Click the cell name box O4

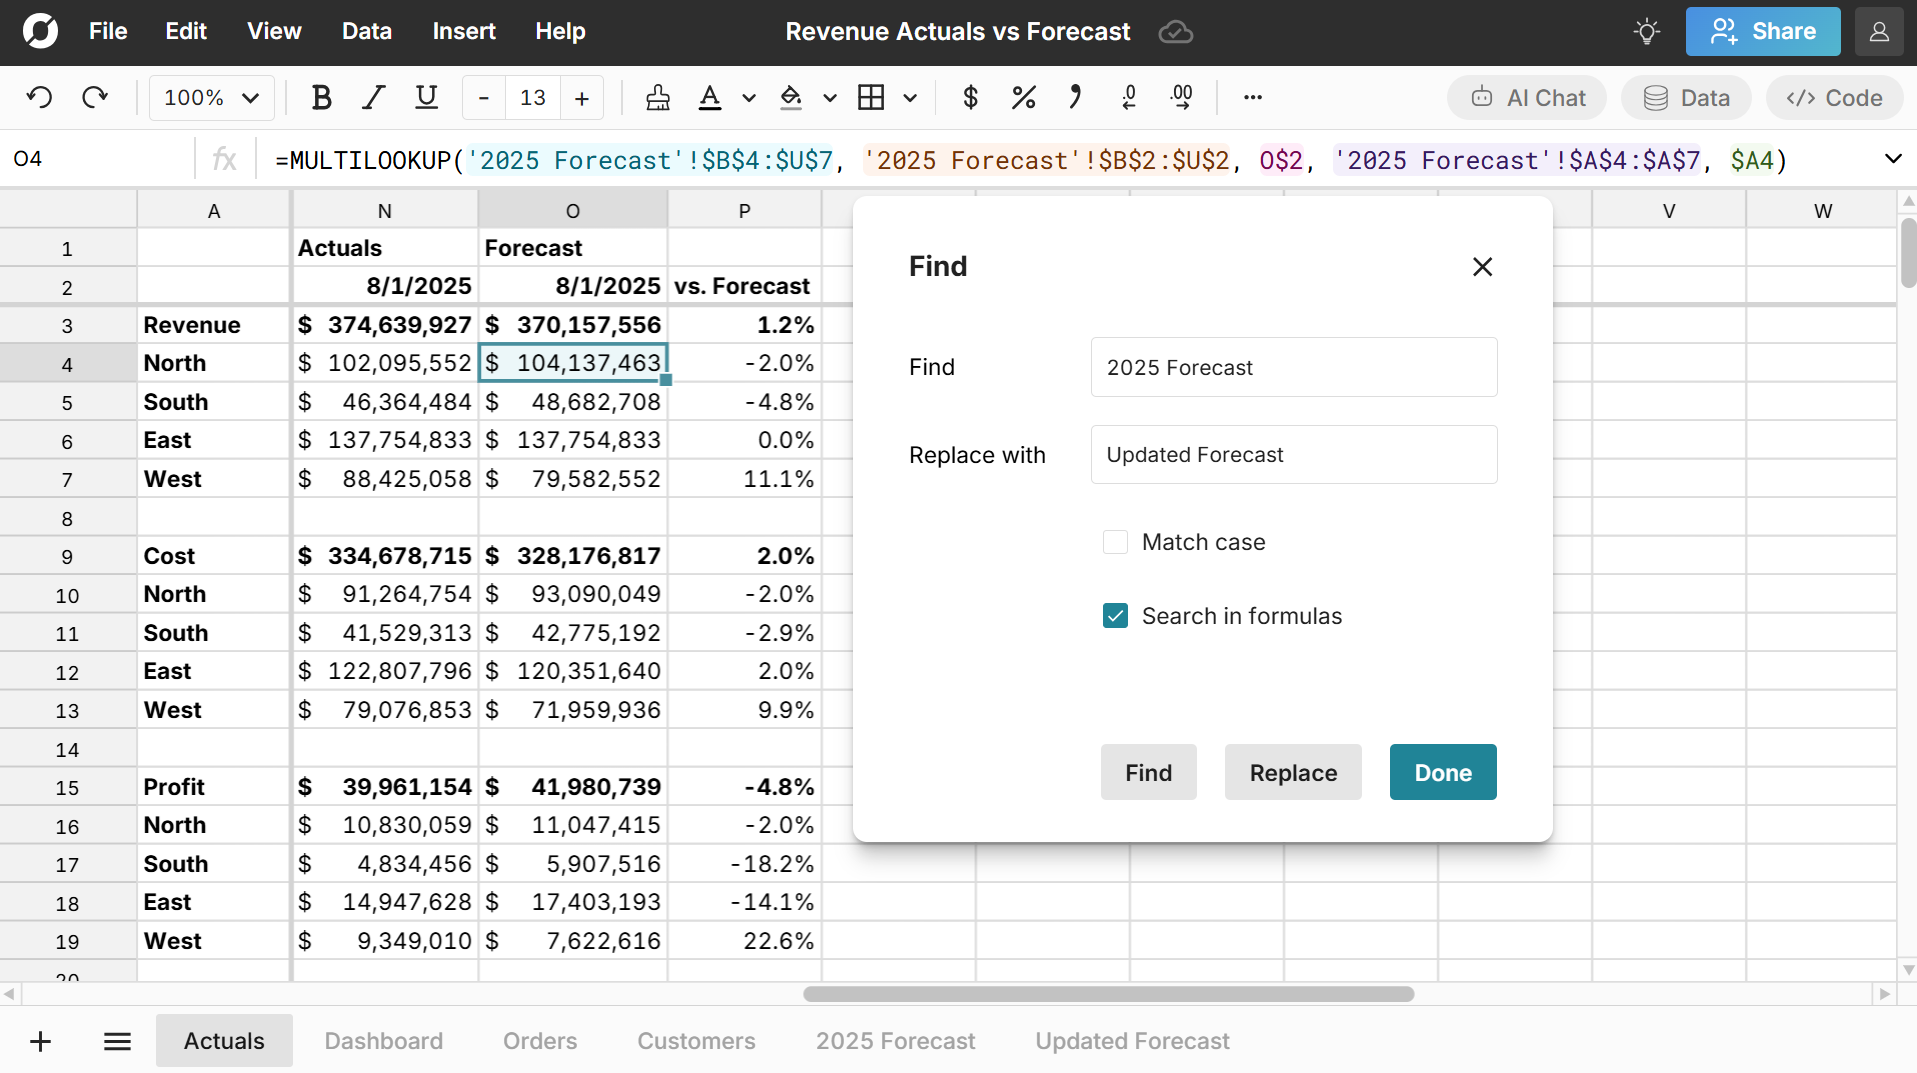coord(97,159)
